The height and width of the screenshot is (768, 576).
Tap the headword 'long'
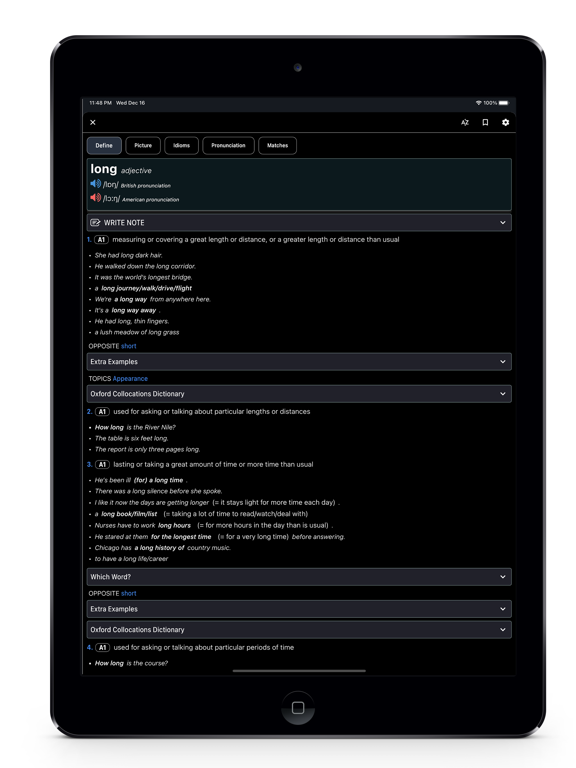[103, 169]
